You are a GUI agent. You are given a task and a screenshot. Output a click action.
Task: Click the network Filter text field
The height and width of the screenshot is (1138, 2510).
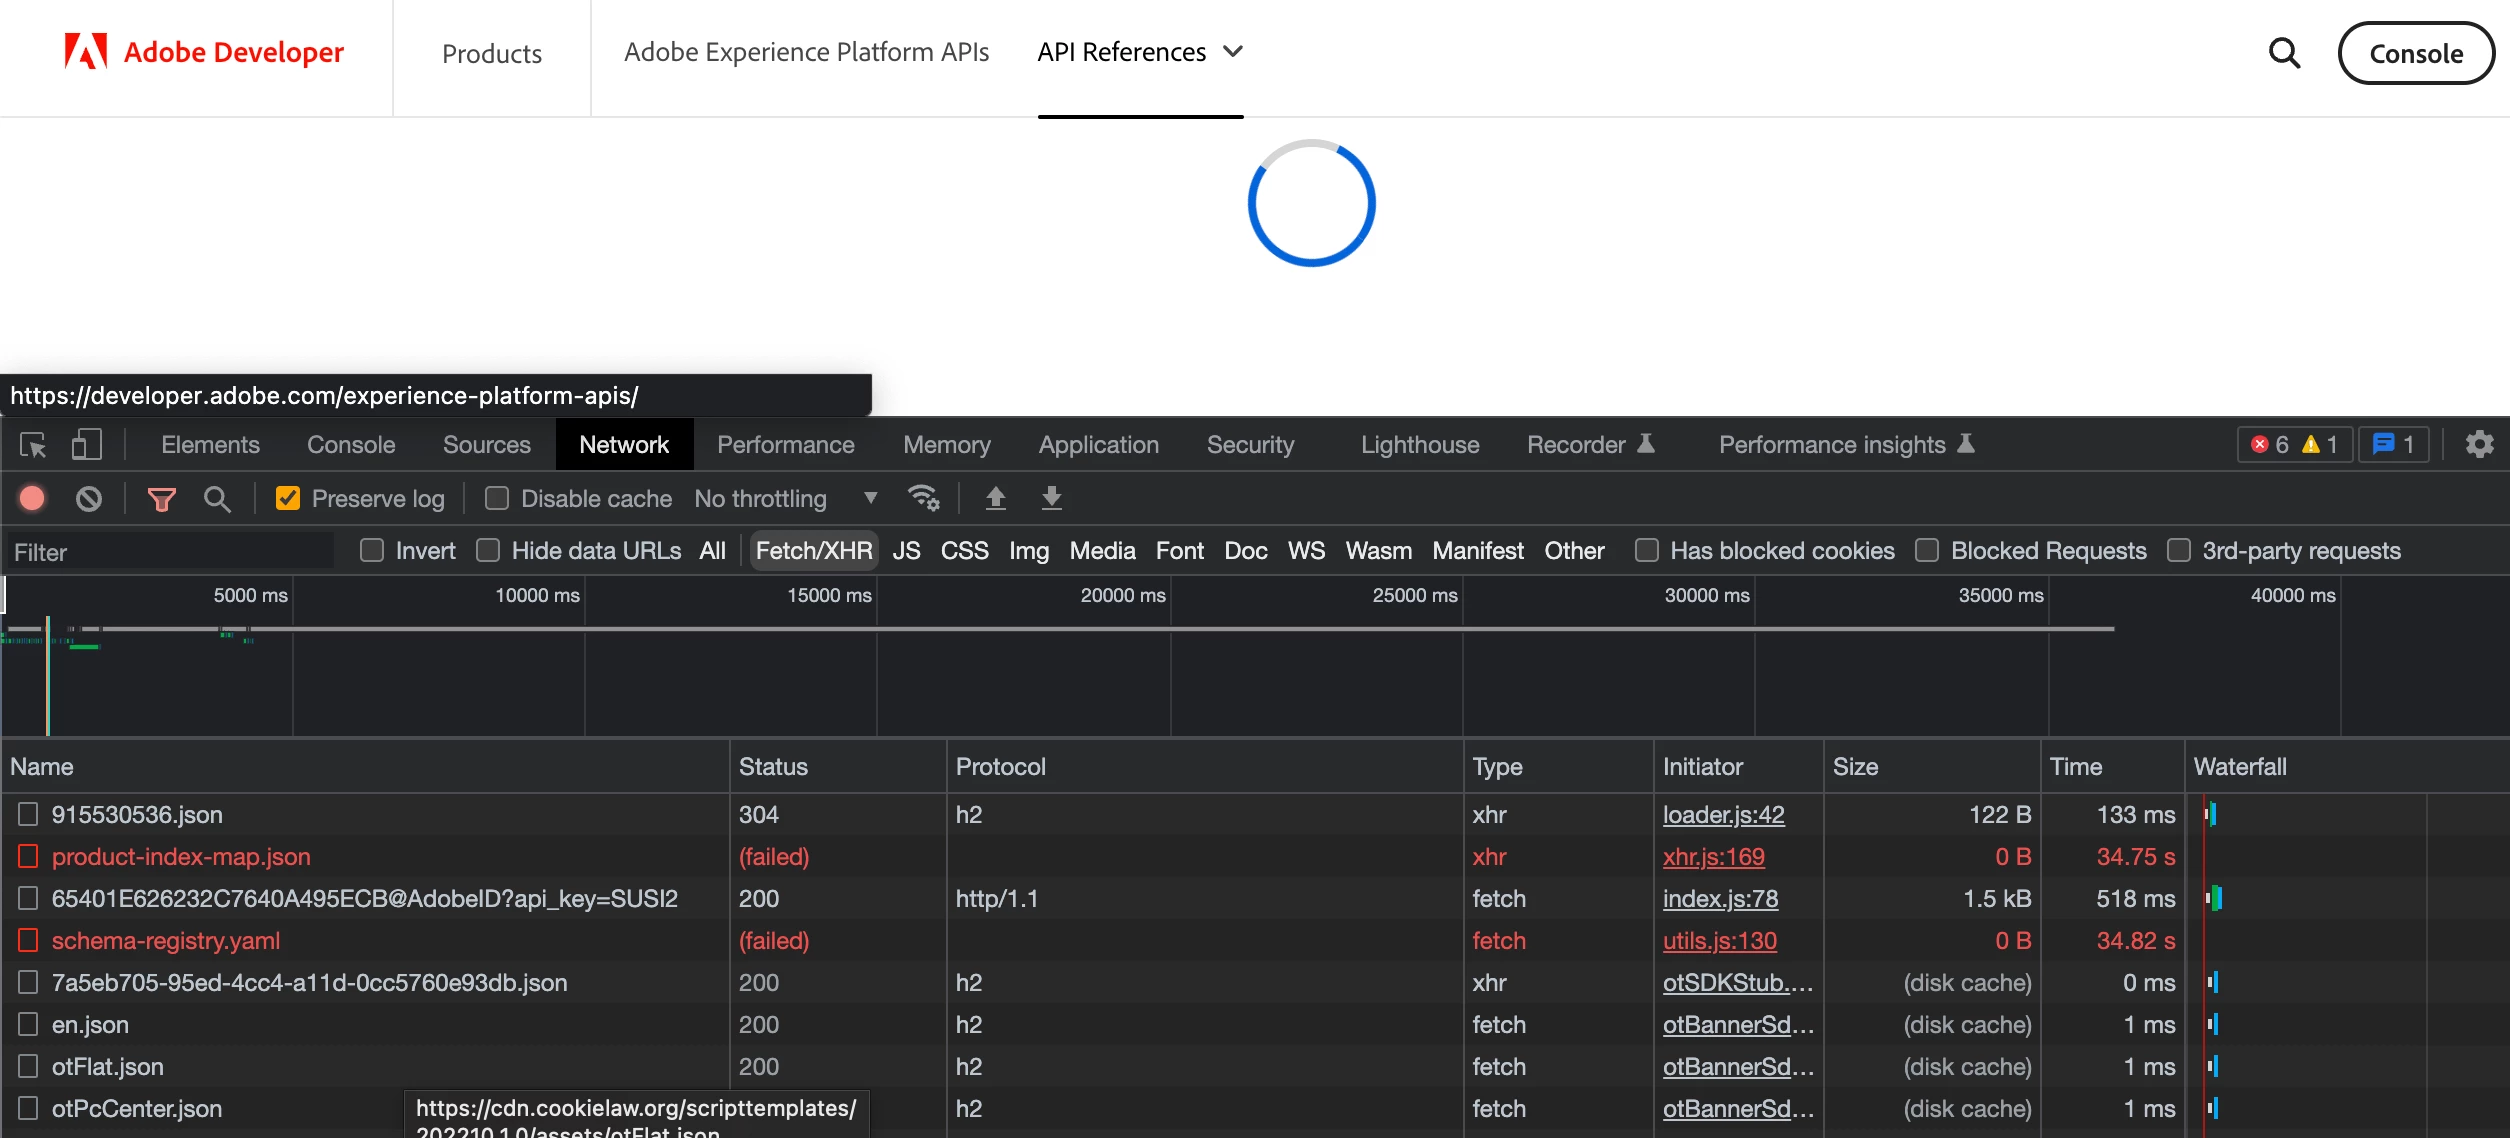(170, 552)
